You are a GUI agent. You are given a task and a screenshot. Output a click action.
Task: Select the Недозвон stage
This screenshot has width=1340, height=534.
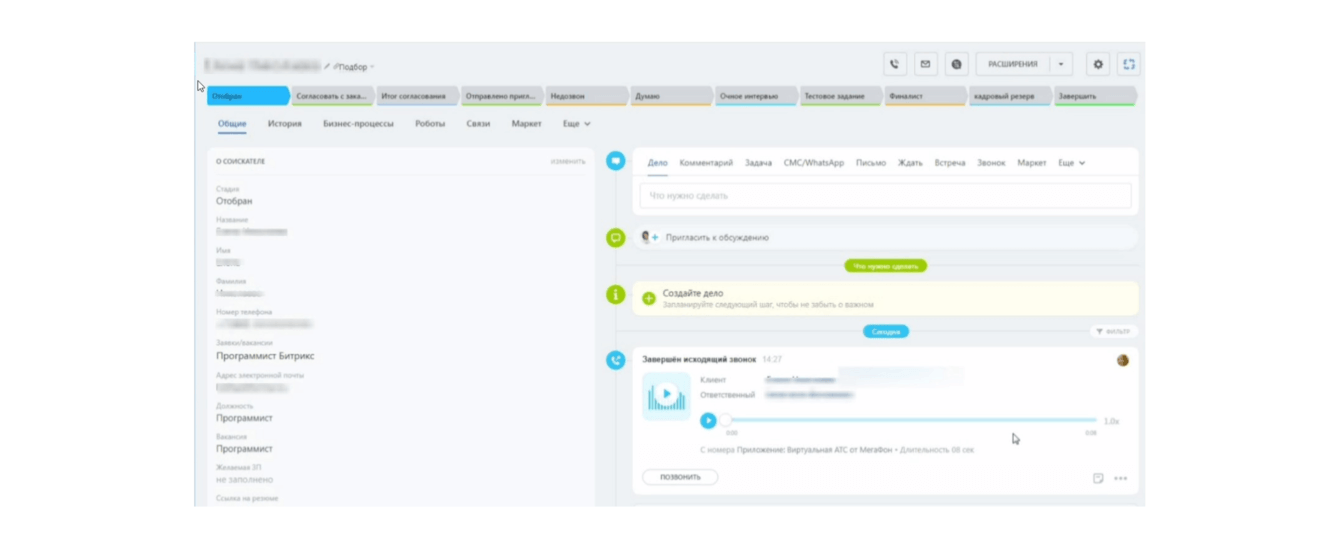point(587,97)
